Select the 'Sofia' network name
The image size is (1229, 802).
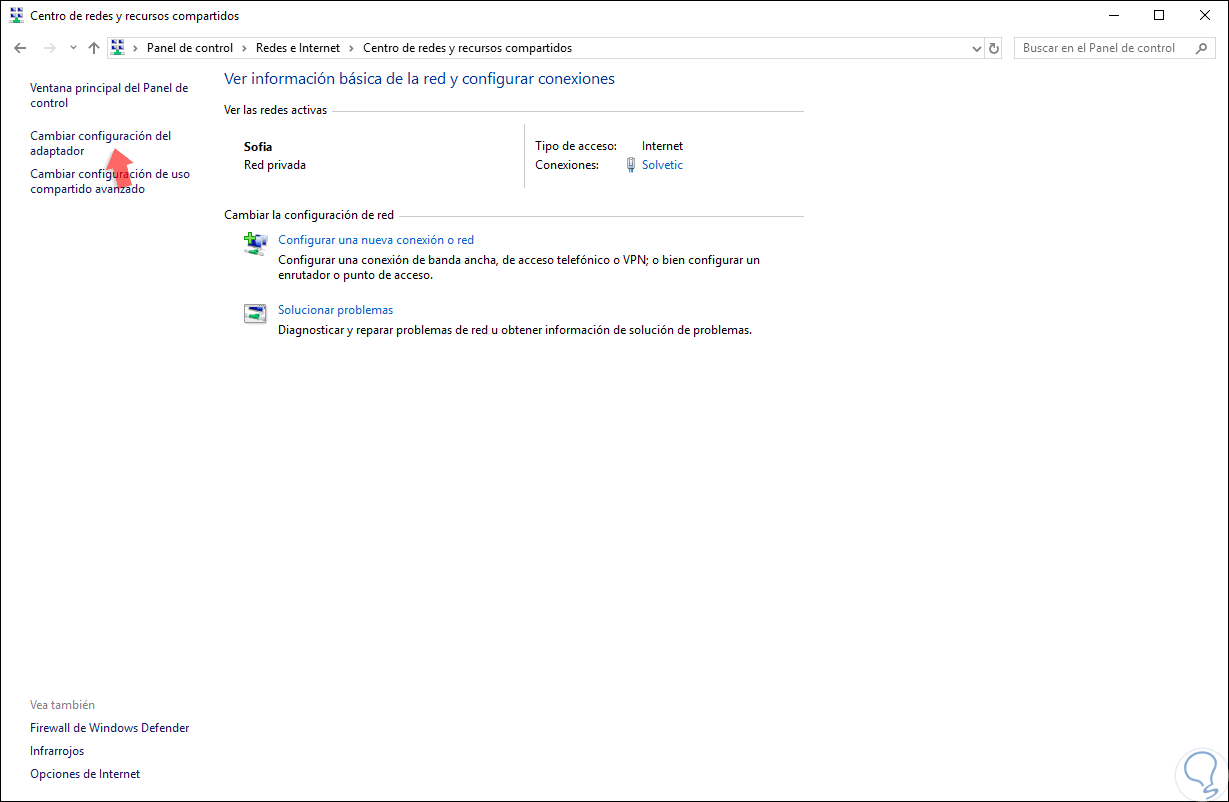[258, 147]
